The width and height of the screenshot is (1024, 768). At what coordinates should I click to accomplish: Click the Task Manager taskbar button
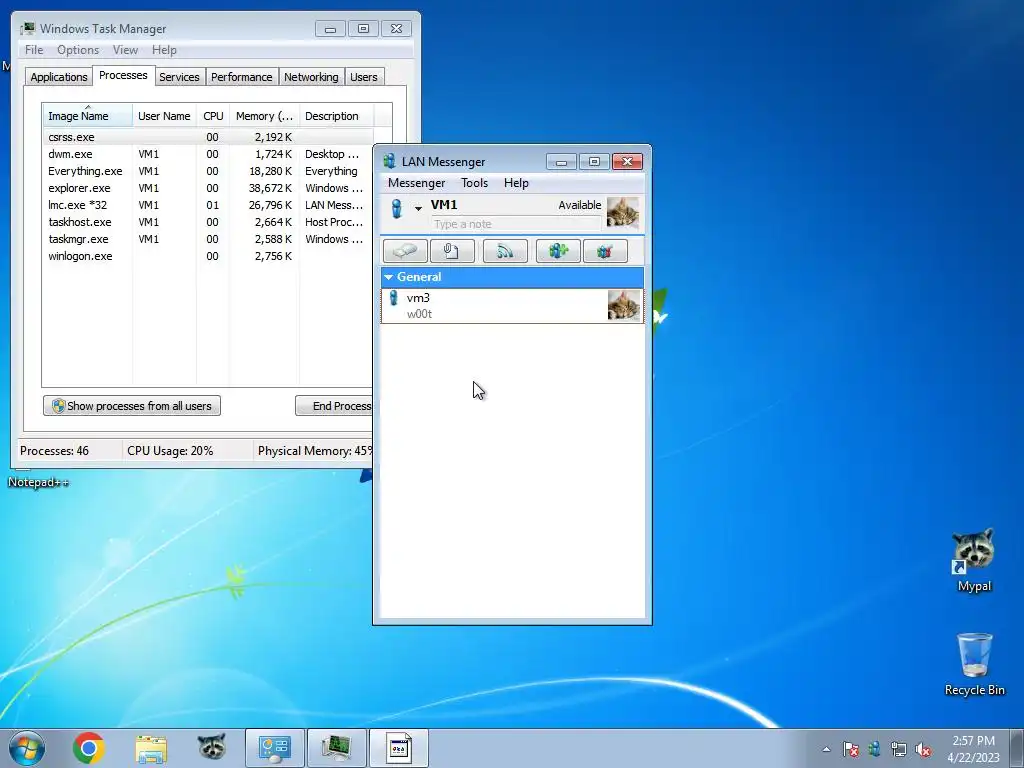336,748
